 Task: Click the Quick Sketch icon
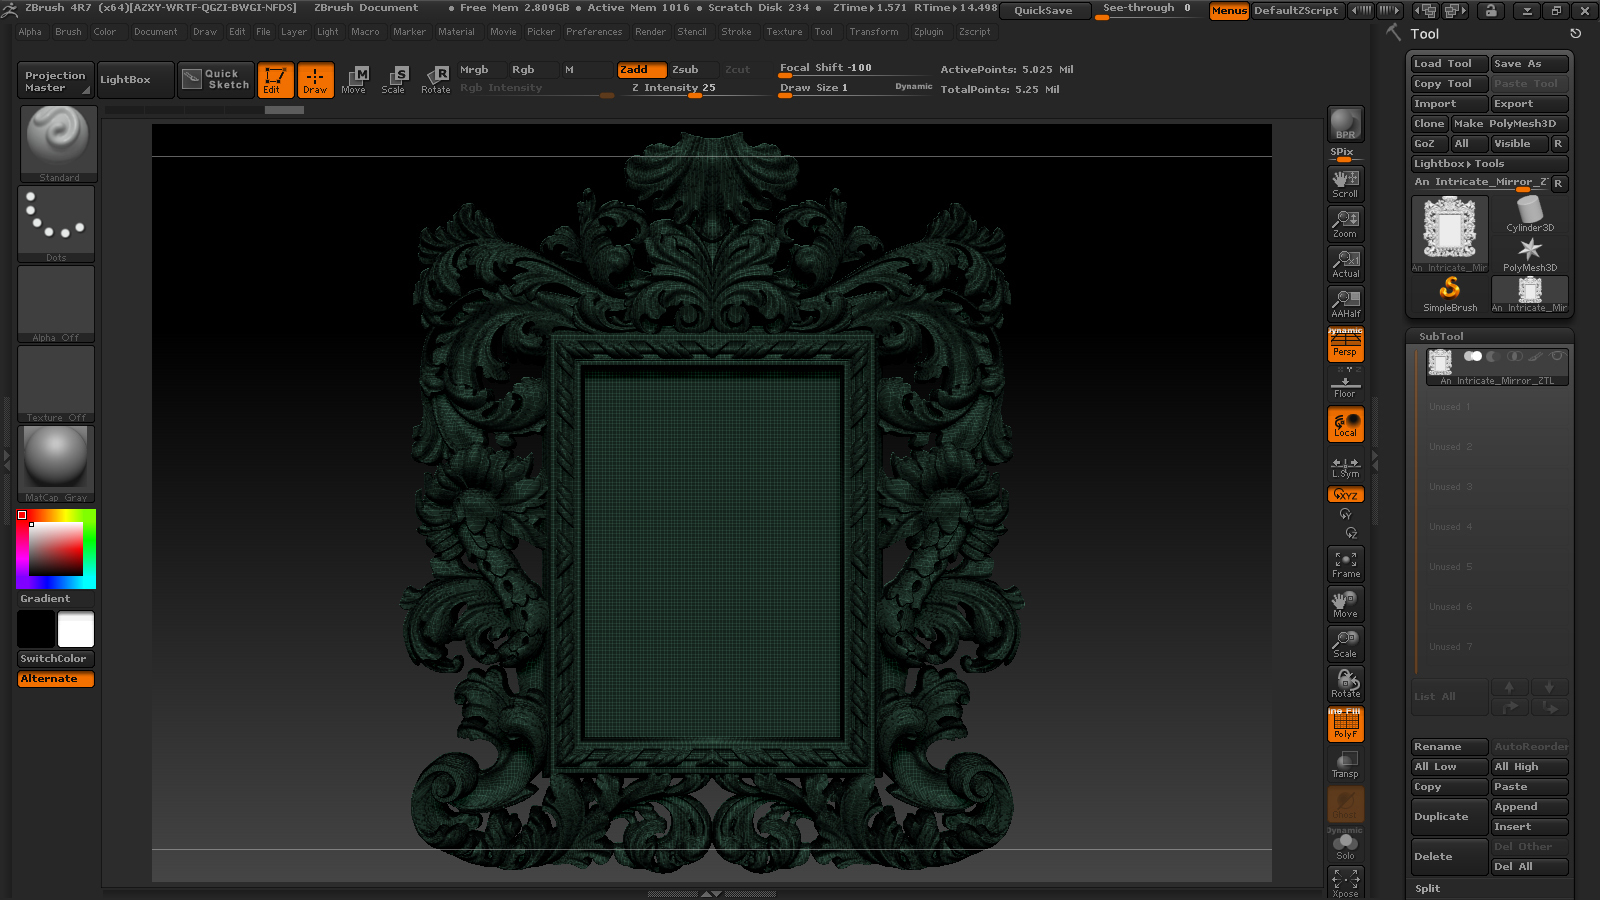[216, 79]
